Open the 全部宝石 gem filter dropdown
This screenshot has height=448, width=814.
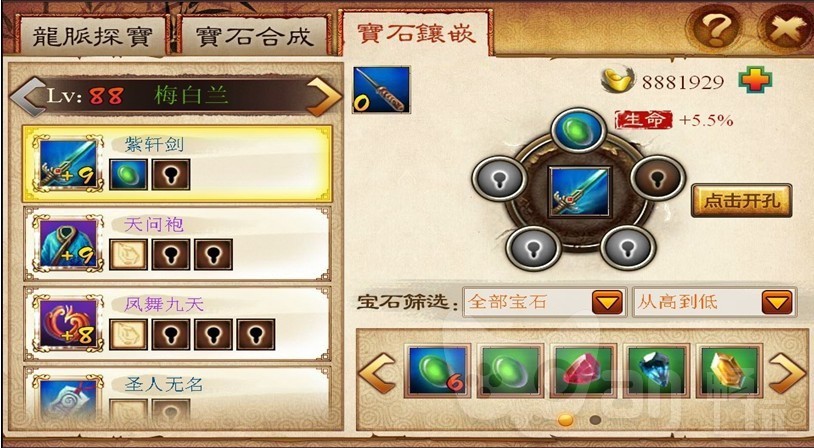click(x=545, y=302)
